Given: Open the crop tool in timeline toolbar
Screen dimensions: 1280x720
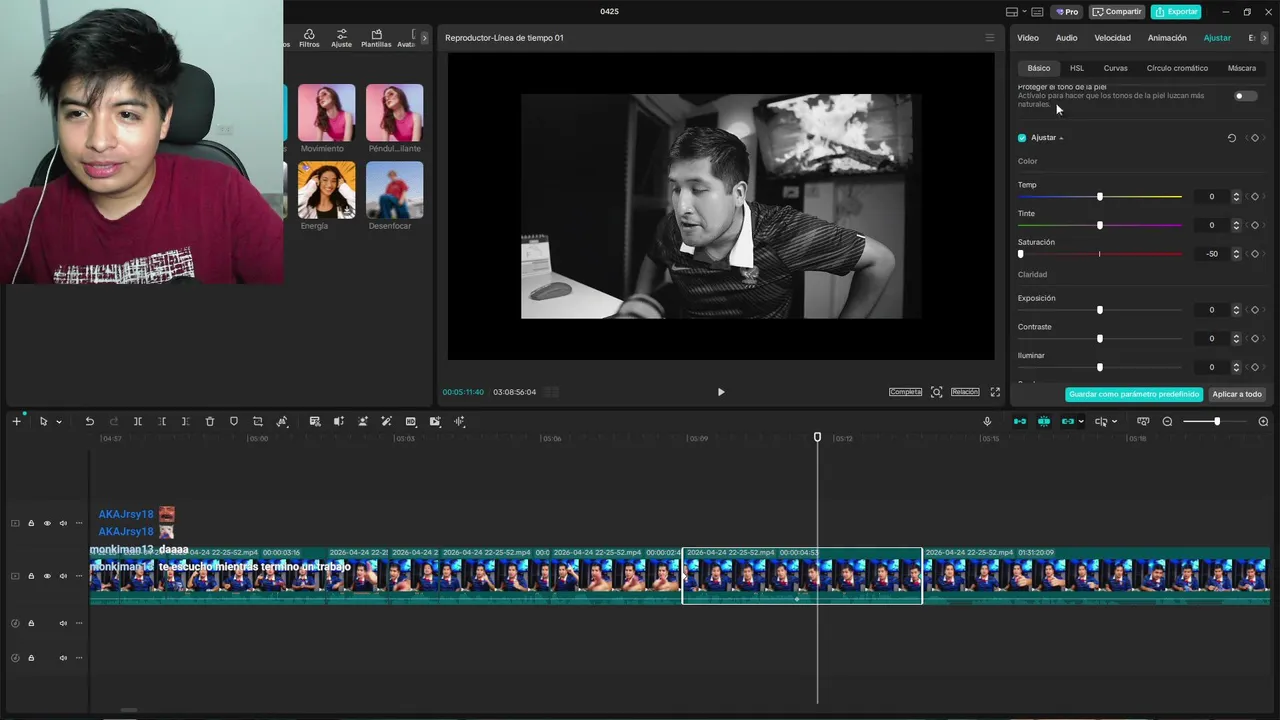Looking at the screenshot, I should pyautogui.click(x=258, y=422).
